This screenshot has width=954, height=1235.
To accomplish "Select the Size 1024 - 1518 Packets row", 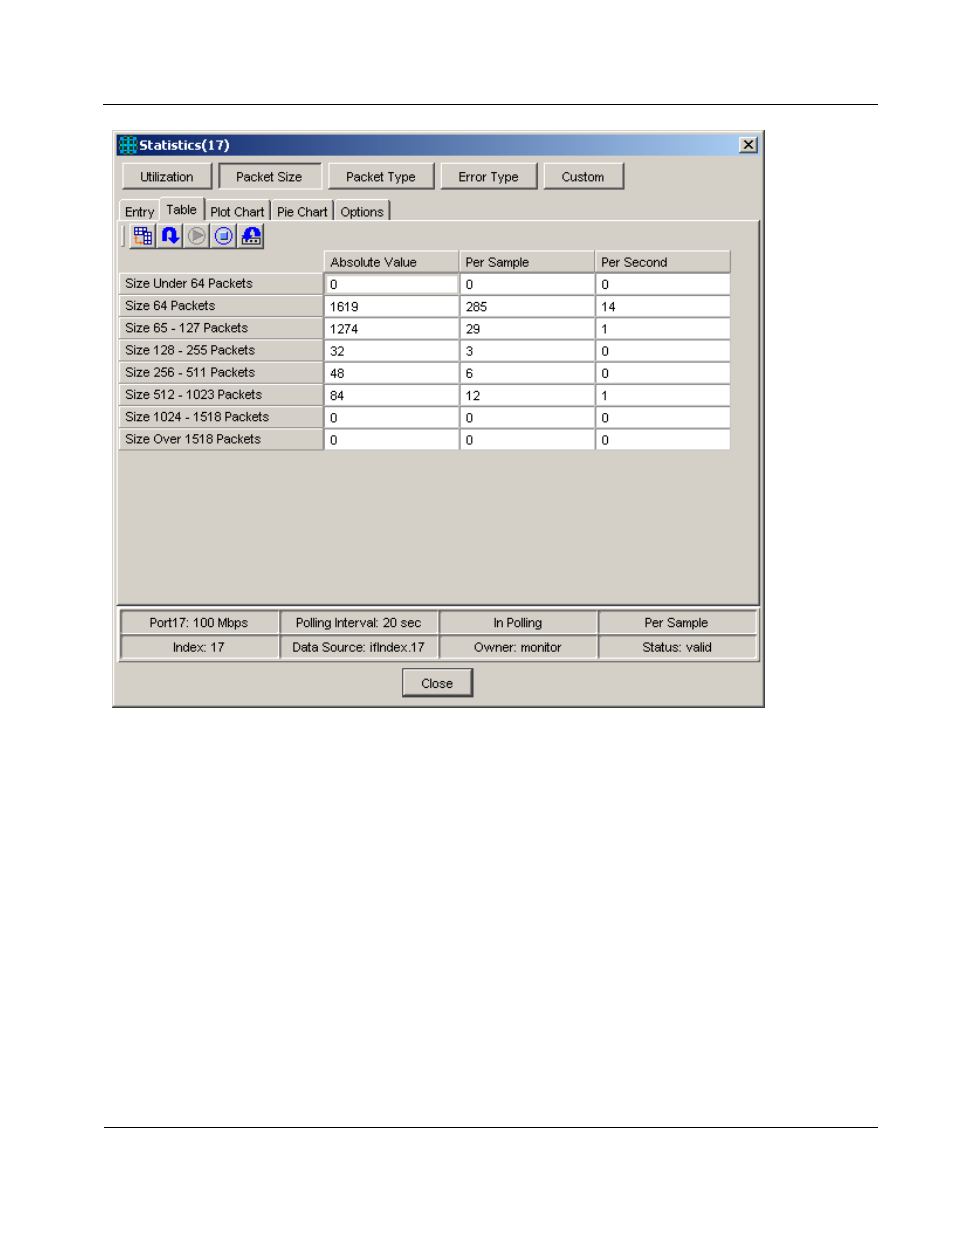I will click(221, 417).
